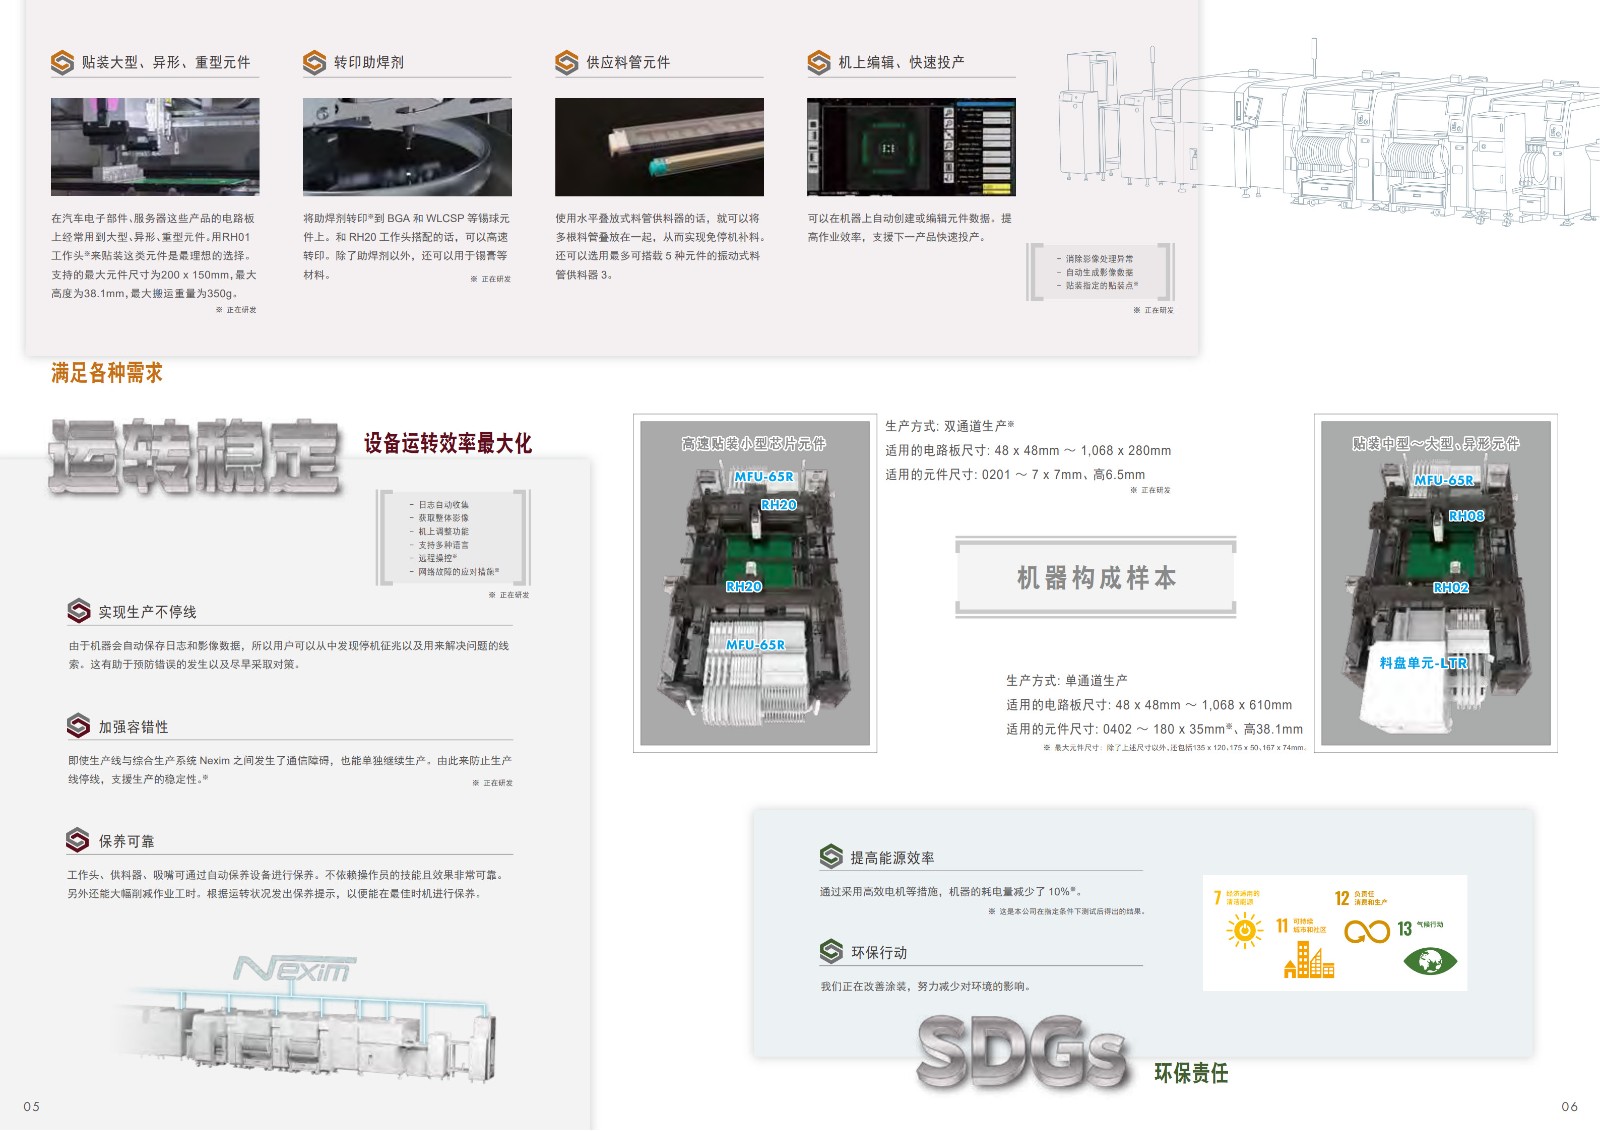Click the 转印助焊剂 heading

tap(369, 62)
